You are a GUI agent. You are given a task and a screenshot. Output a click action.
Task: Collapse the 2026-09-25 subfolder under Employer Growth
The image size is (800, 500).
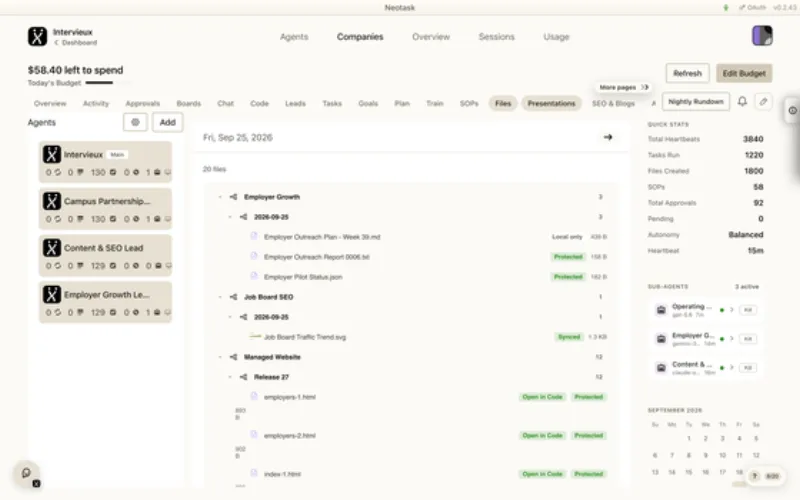(x=230, y=217)
